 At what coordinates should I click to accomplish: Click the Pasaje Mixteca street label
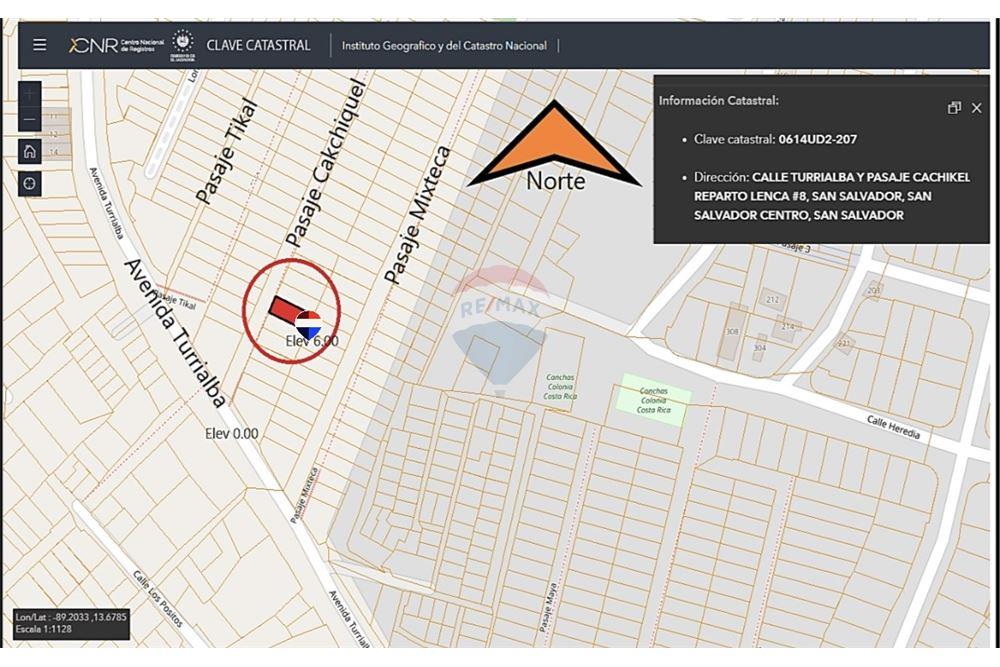pos(419,215)
